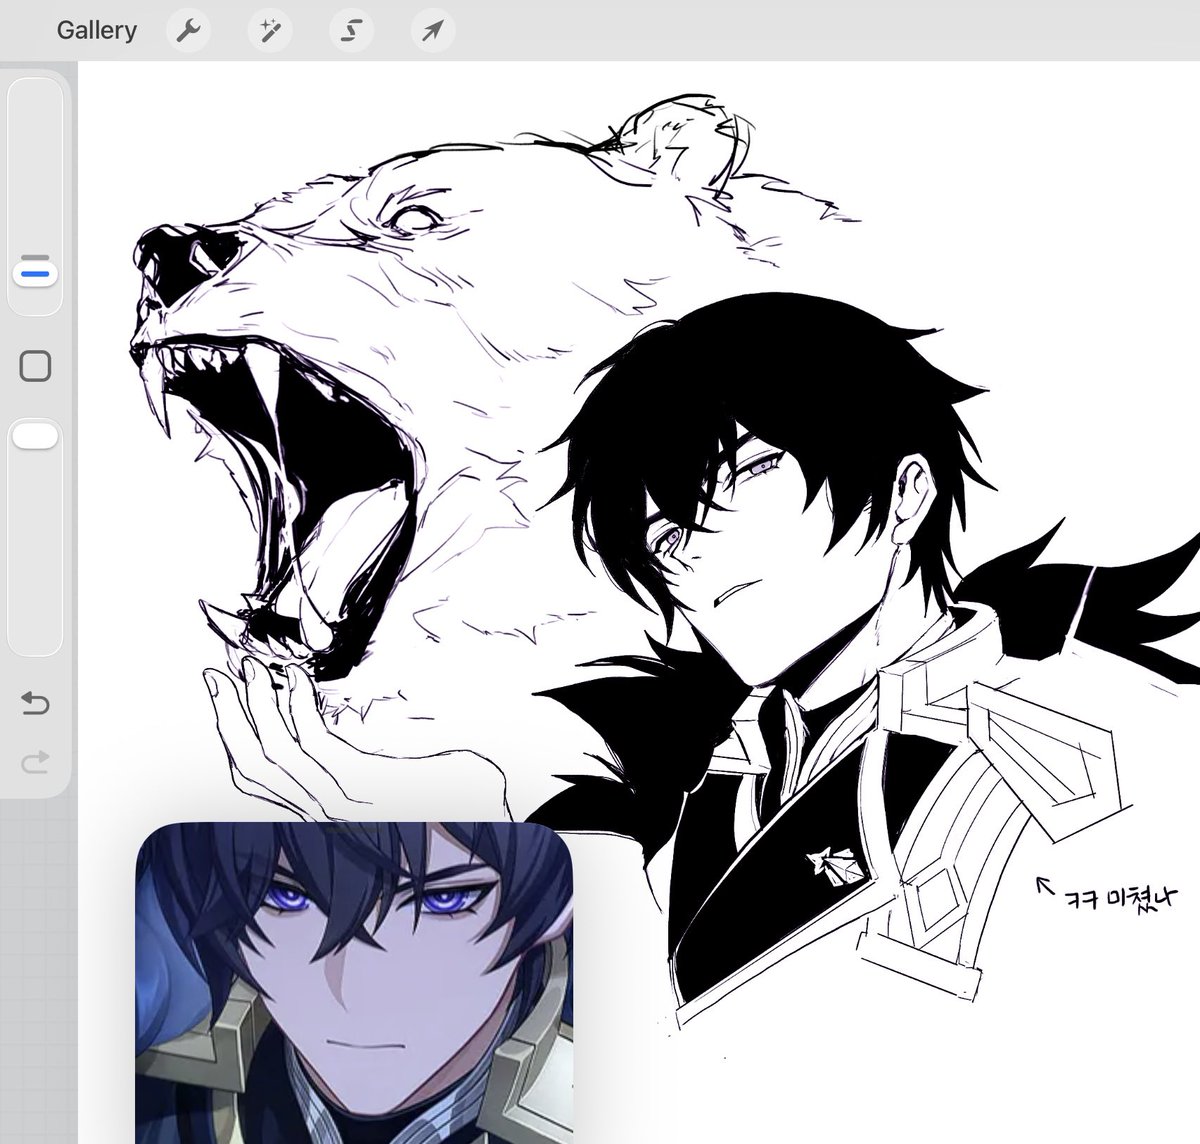
Task: Activate the Selection tool
Action: click(351, 31)
